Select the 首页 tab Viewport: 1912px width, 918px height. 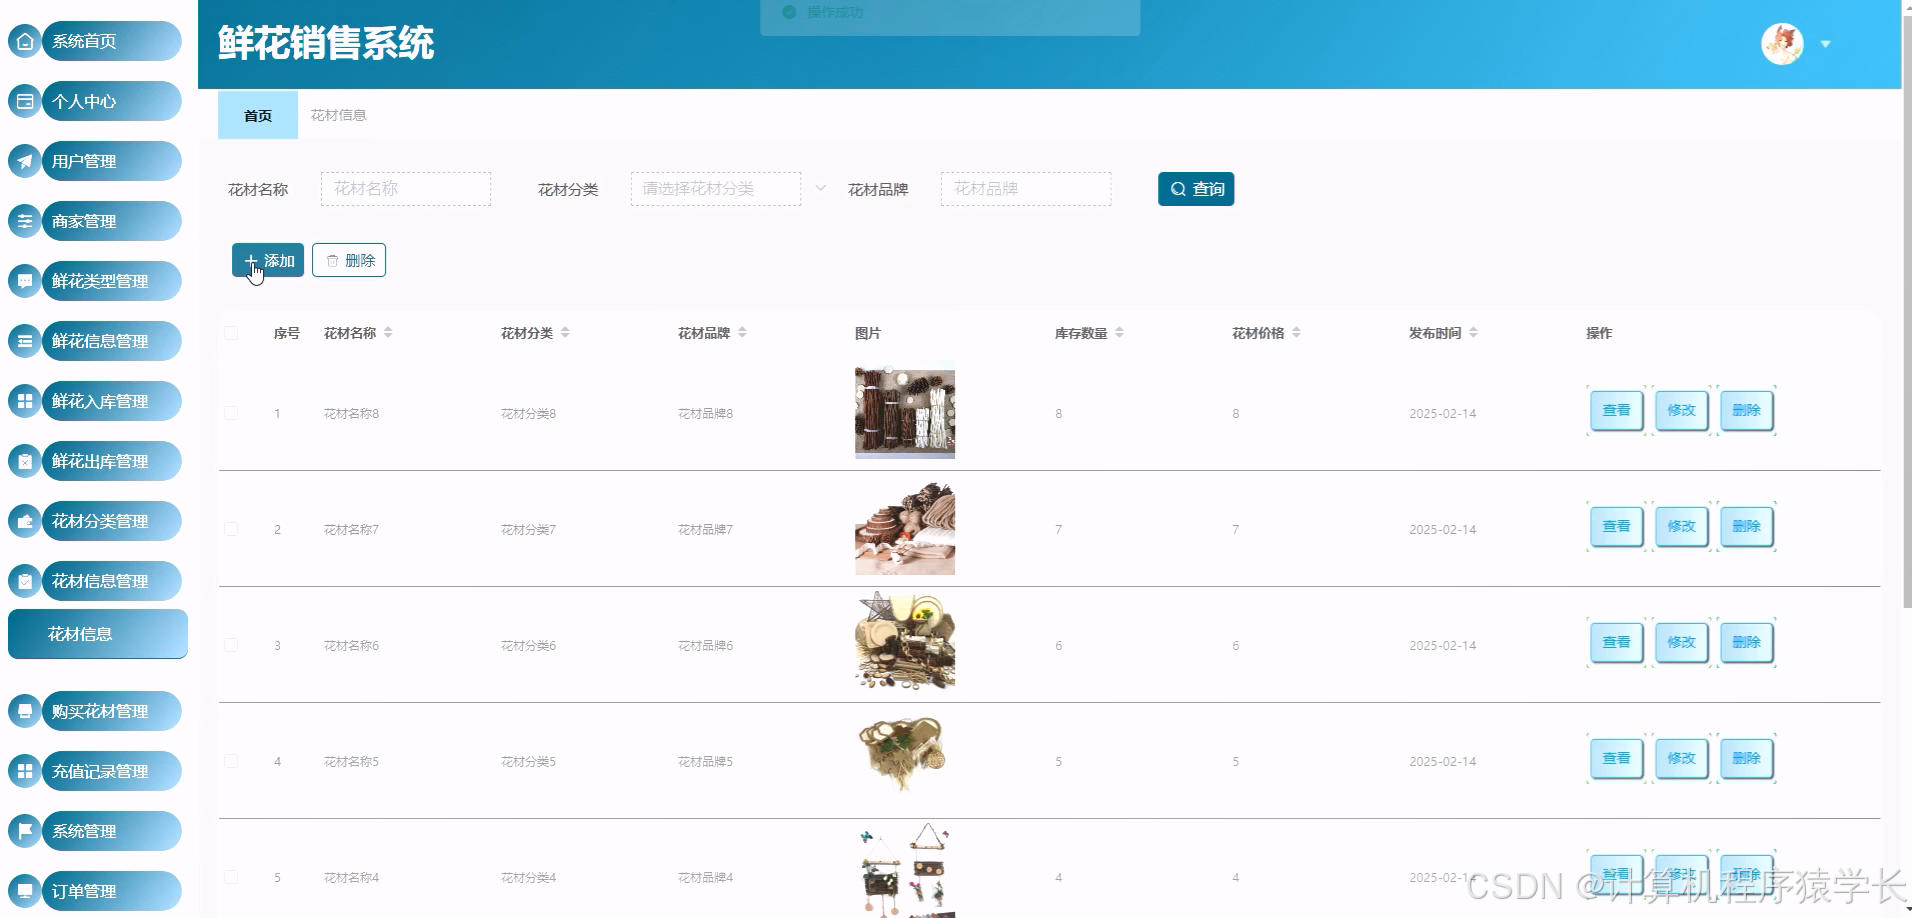point(257,115)
